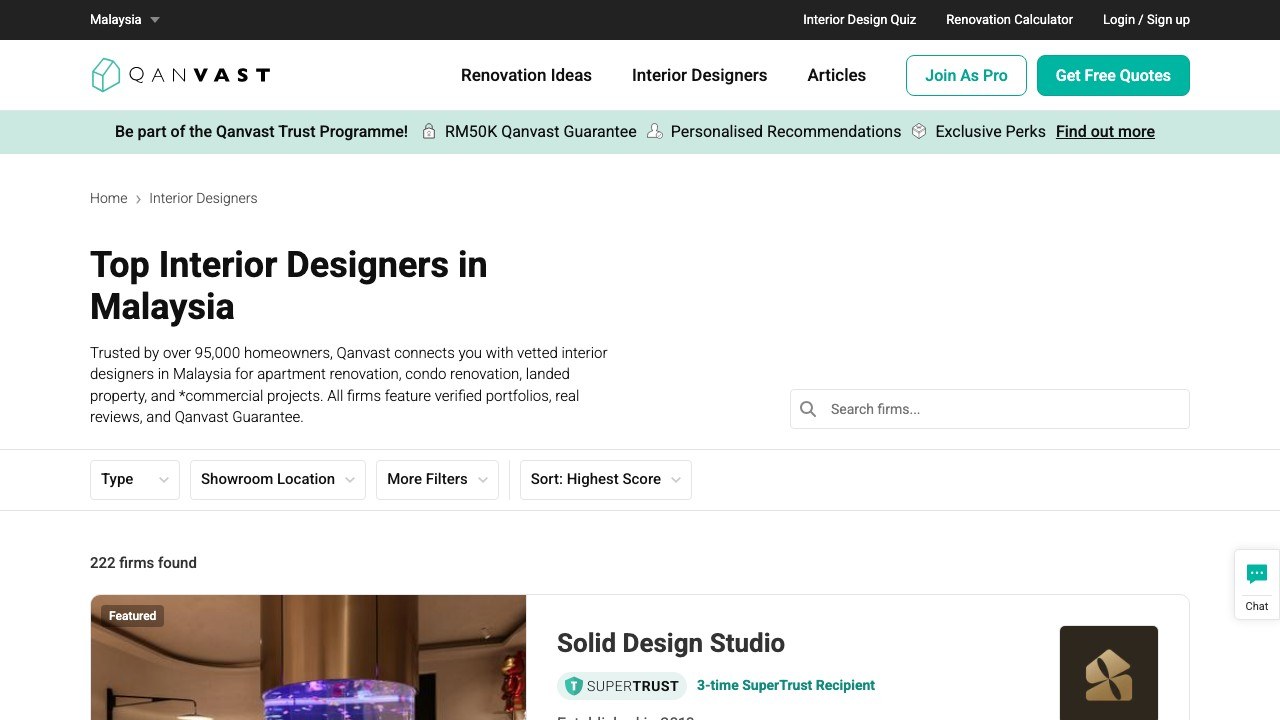Open the Renovation Ideas menu

coord(526,75)
